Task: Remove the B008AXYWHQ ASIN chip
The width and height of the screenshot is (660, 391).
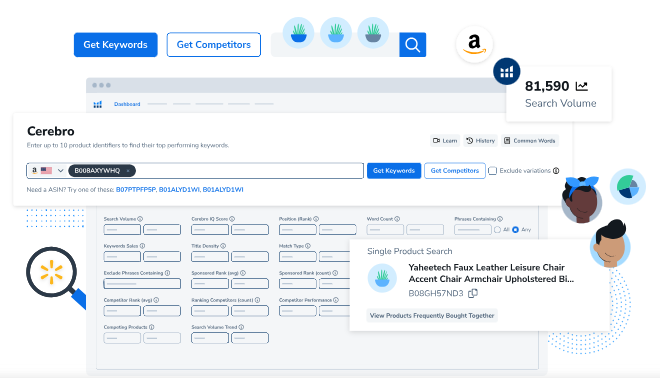Action: coord(128,170)
